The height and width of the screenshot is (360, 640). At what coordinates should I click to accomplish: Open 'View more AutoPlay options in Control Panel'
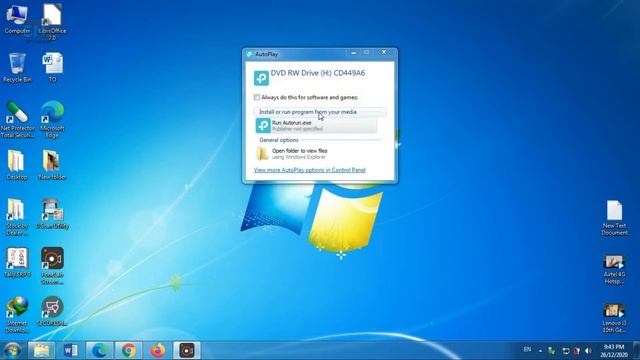(309, 170)
